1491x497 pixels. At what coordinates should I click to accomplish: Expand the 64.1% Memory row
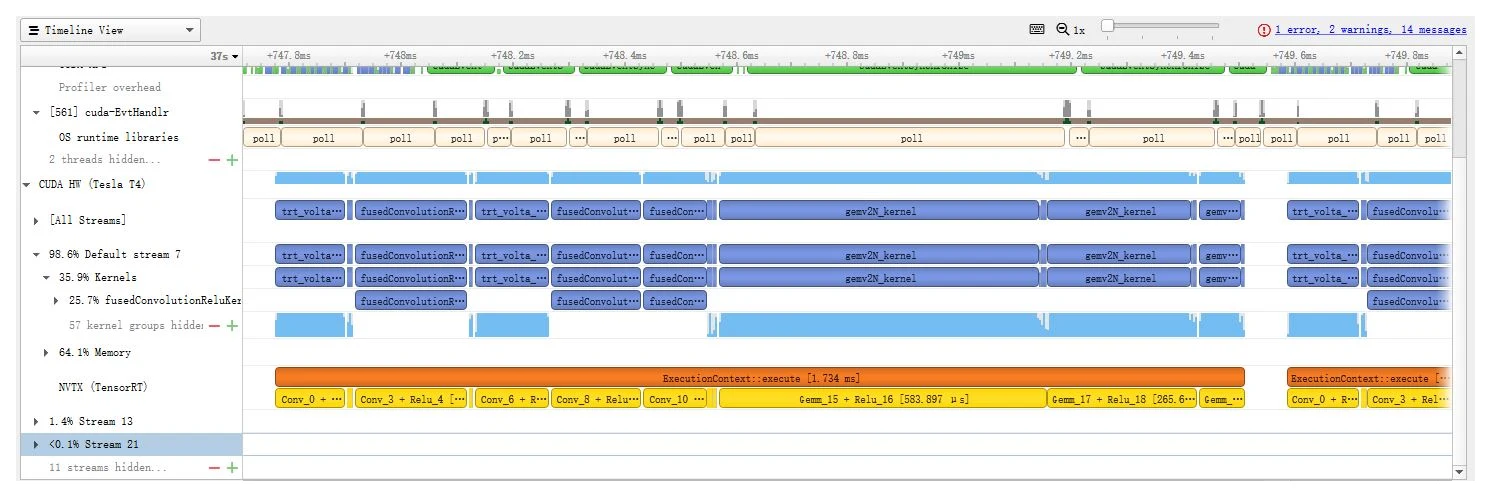[46, 353]
